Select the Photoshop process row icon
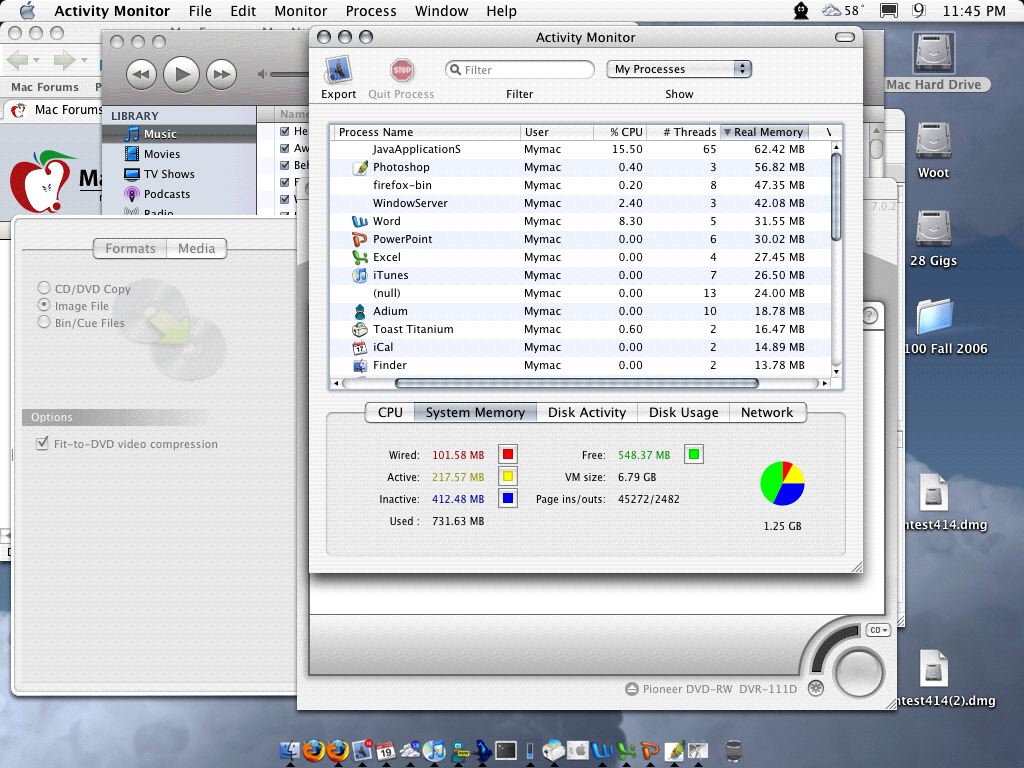The height and width of the screenshot is (768, 1024). pyautogui.click(x=360, y=167)
